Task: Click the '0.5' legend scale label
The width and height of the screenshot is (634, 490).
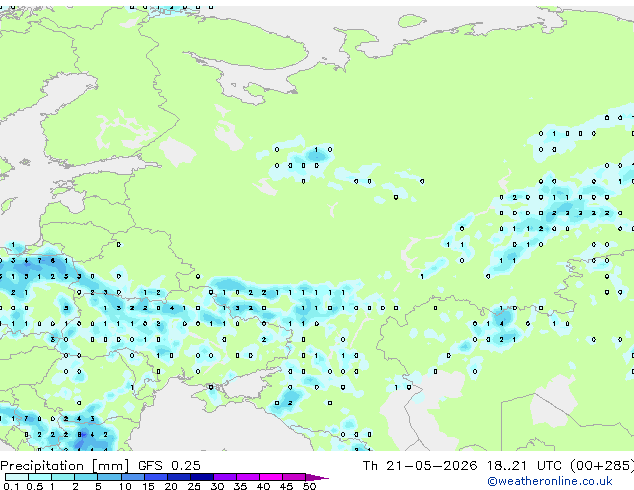Action: (34, 486)
